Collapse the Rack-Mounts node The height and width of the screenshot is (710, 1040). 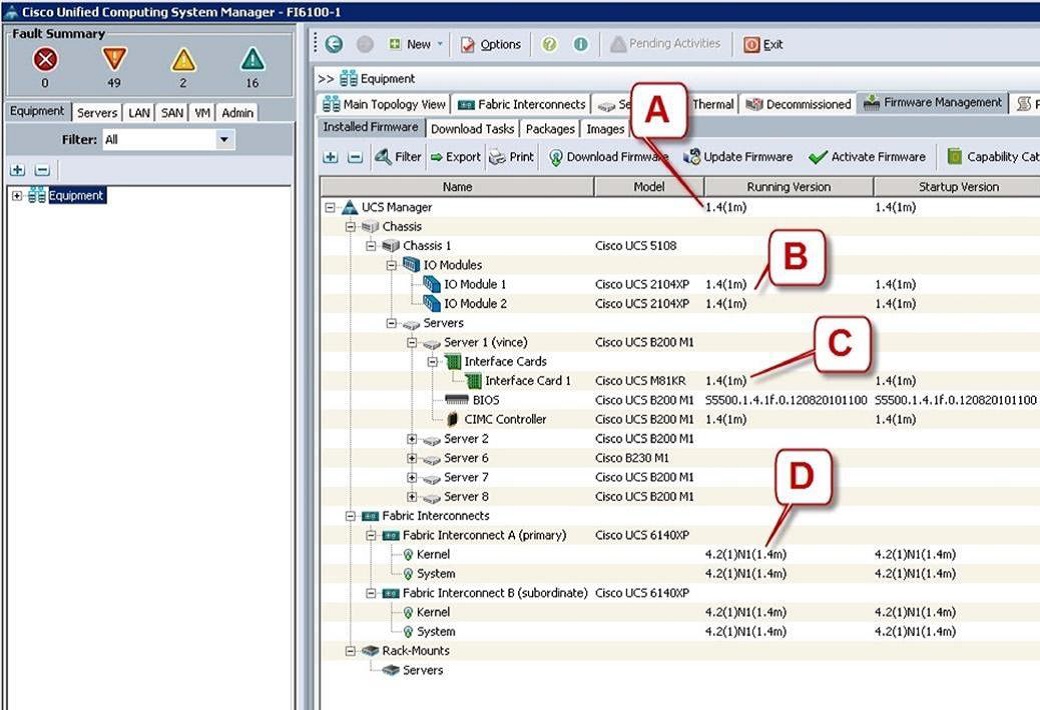coord(350,651)
